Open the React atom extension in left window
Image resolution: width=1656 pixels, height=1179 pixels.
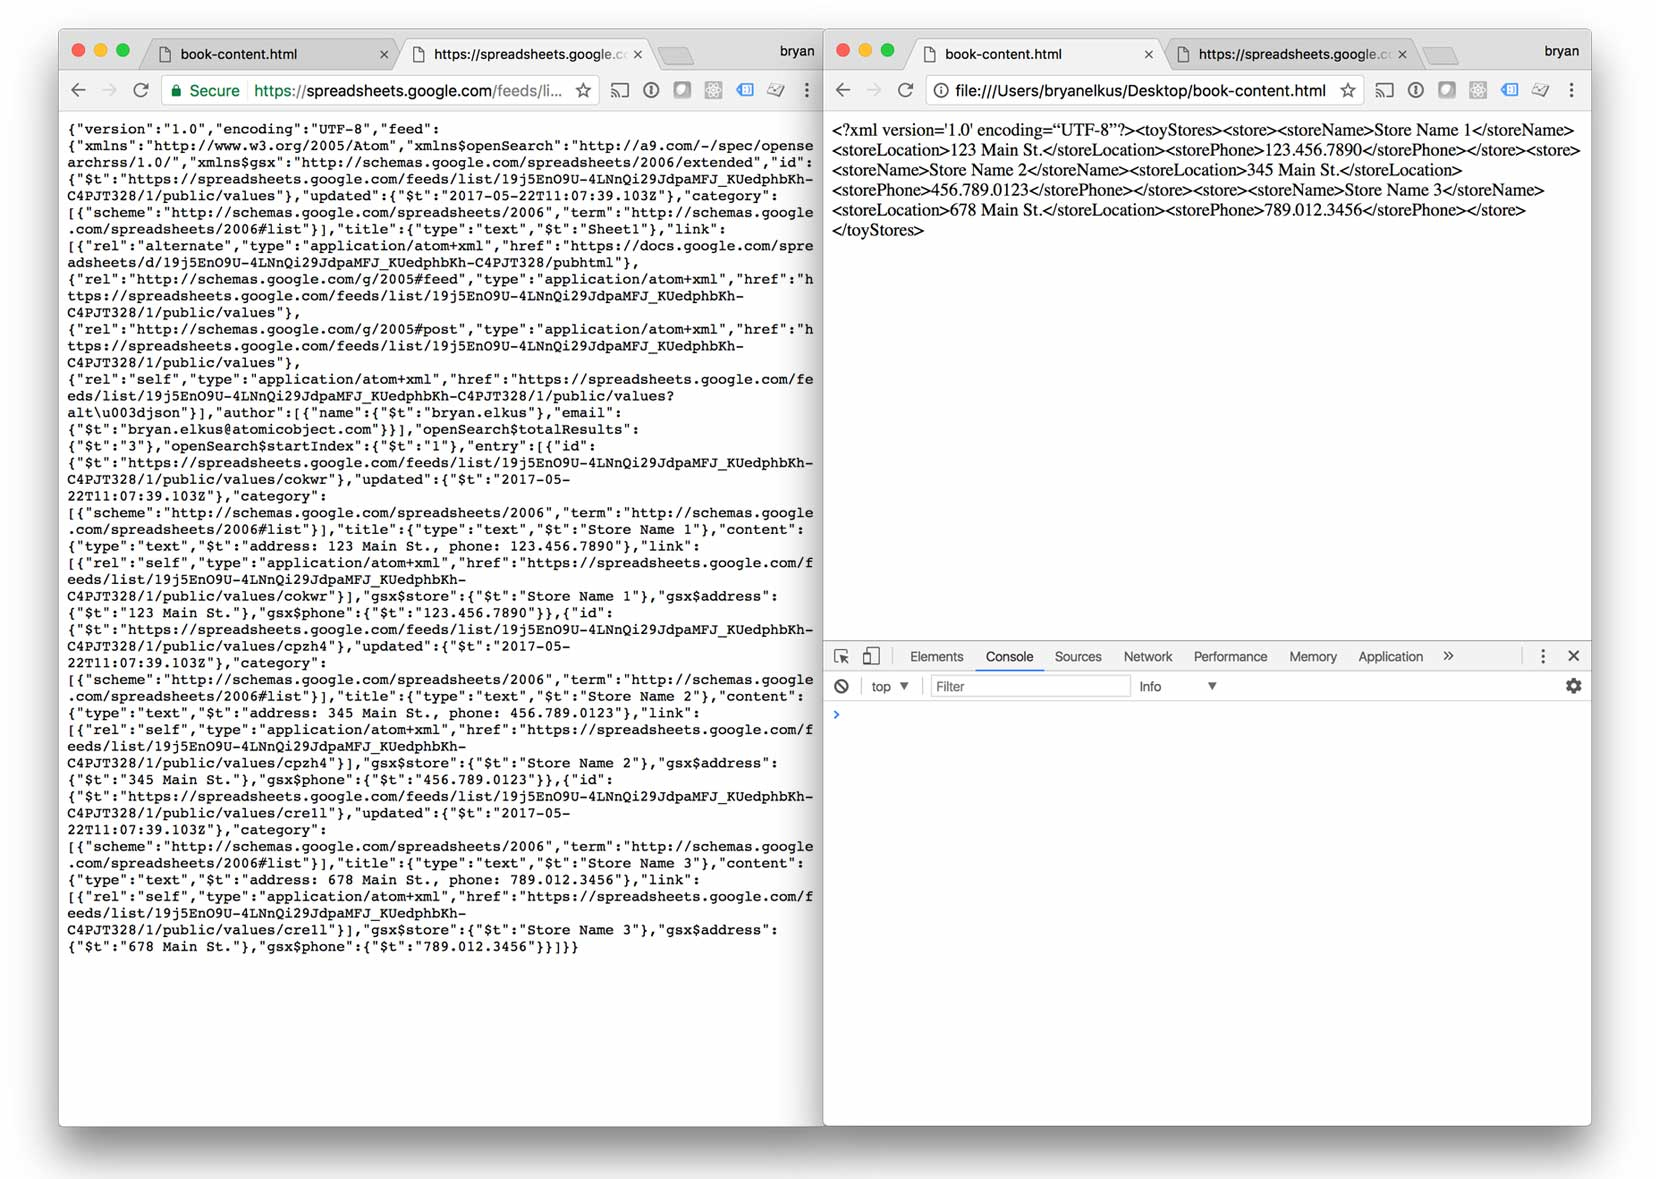[x=713, y=91]
